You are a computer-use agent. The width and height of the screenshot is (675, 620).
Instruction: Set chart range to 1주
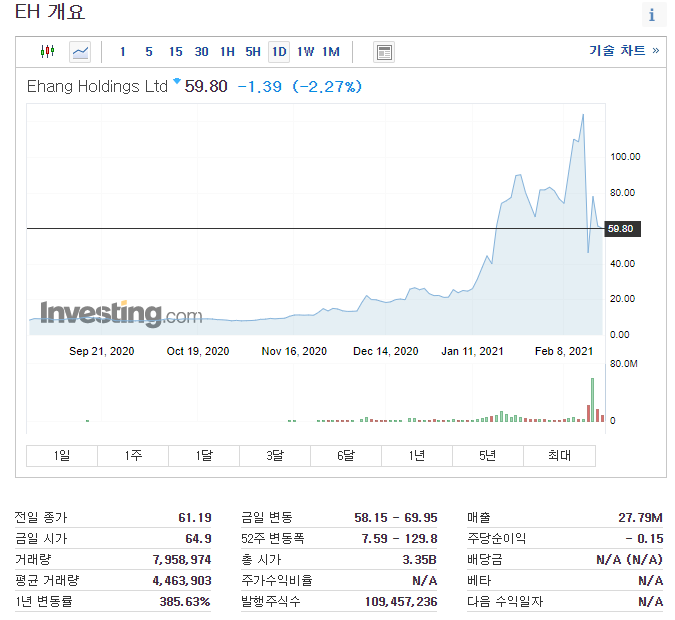coord(133,456)
